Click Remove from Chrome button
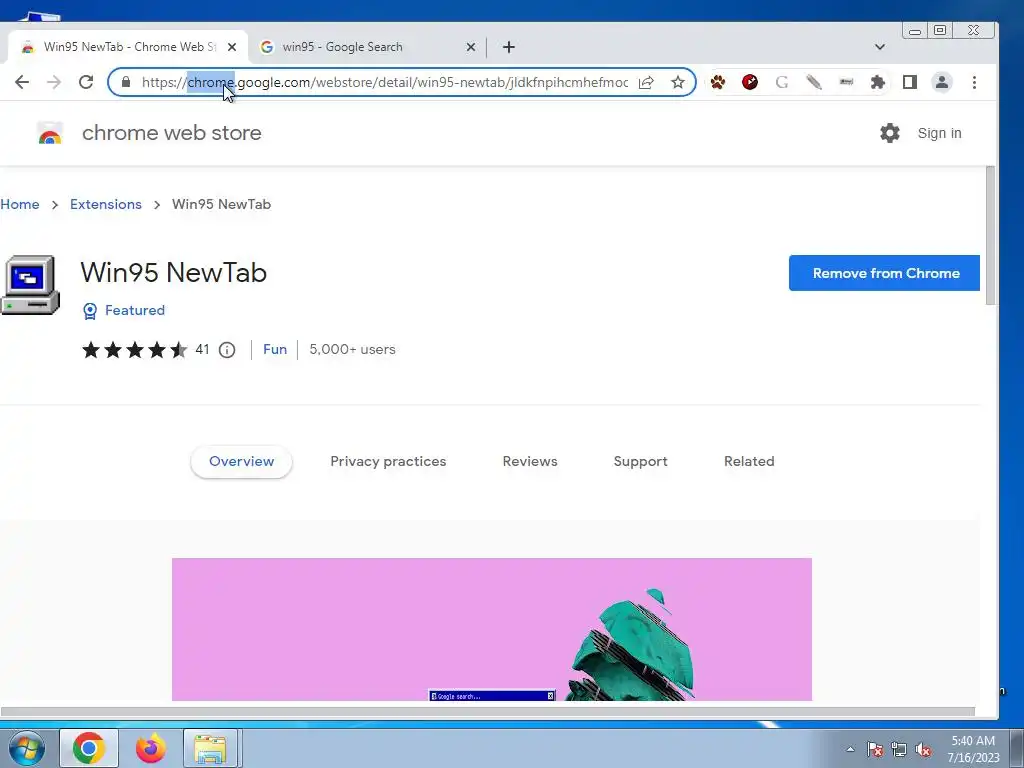This screenshot has height=768, width=1024. [x=884, y=273]
